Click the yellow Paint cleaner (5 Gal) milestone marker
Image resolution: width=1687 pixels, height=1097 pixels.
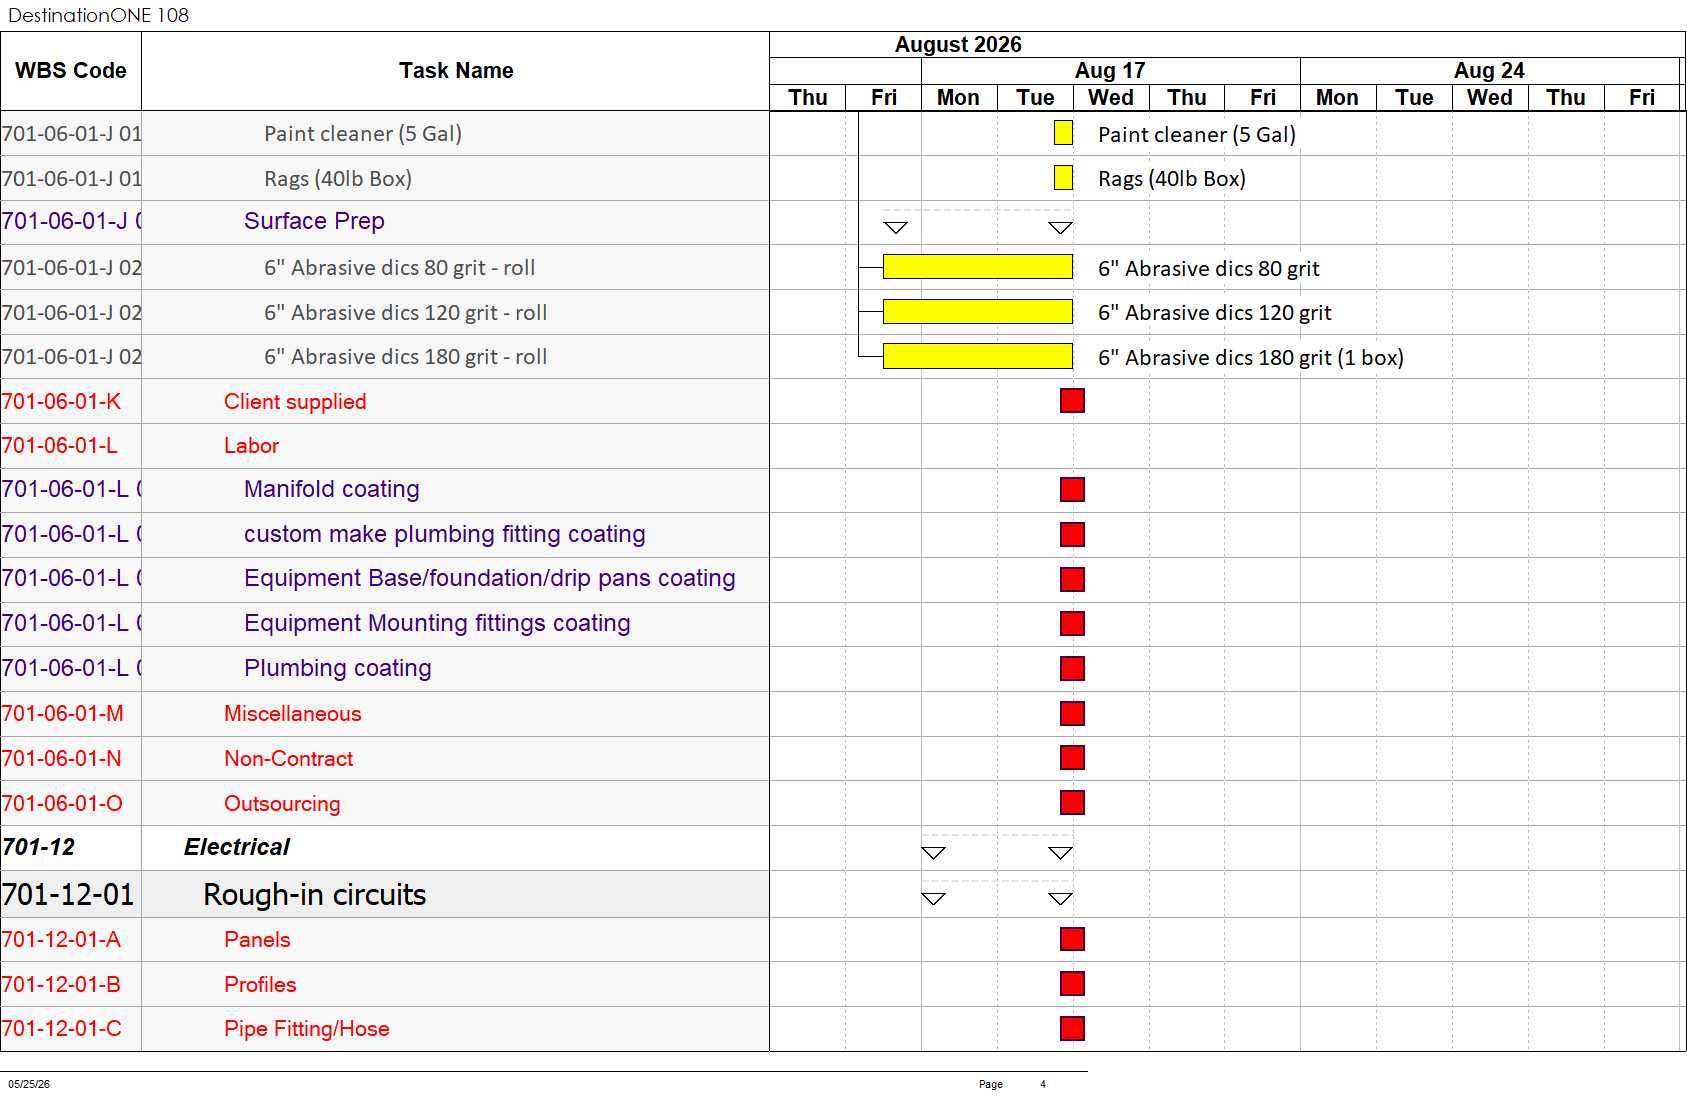pyautogui.click(x=1063, y=133)
